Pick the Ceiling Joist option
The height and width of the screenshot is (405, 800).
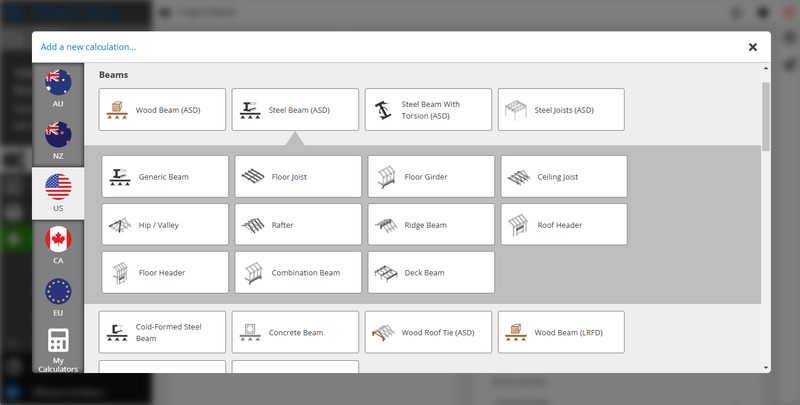point(564,176)
